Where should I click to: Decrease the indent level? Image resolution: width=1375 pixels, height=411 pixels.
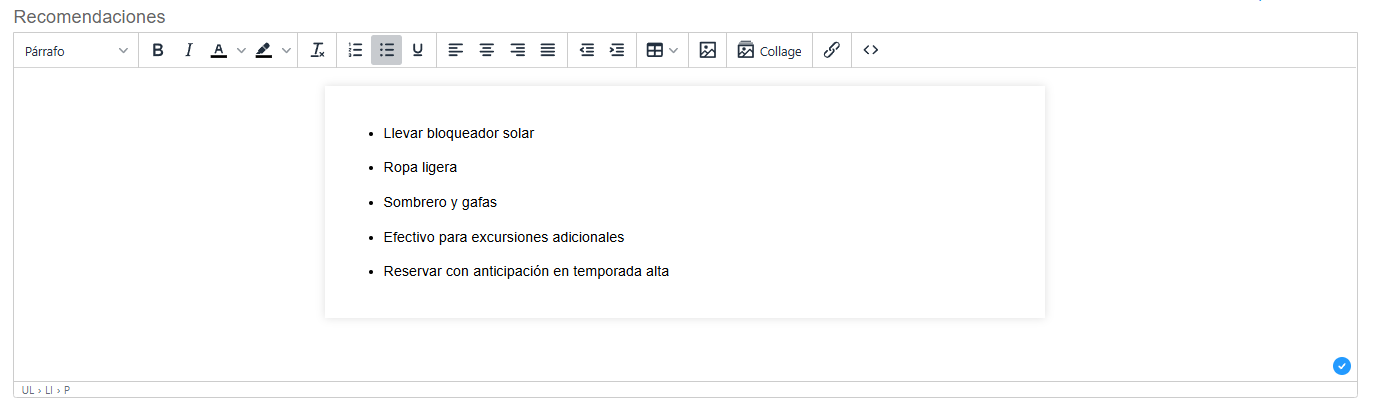pos(587,51)
